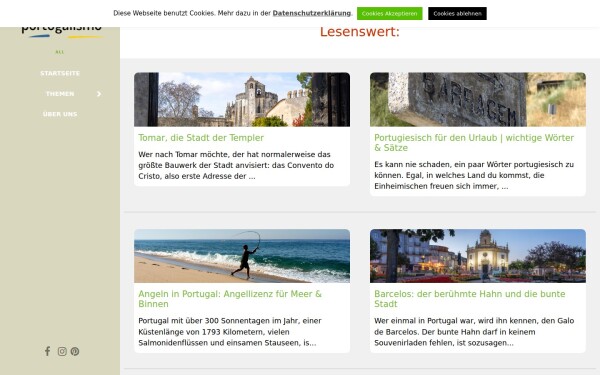Click the Barcelos town square thumbnail

pos(478,256)
